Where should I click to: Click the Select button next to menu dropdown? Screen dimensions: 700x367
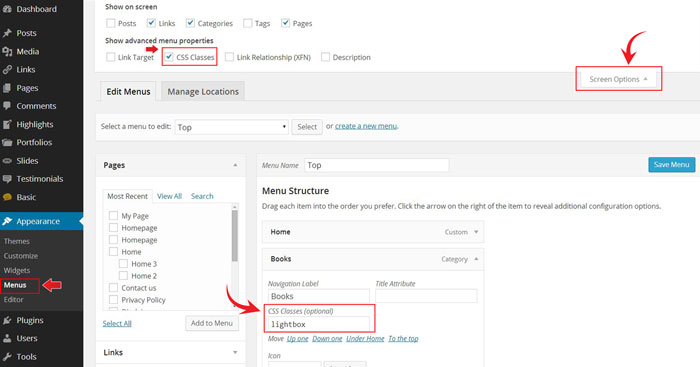click(307, 127)
